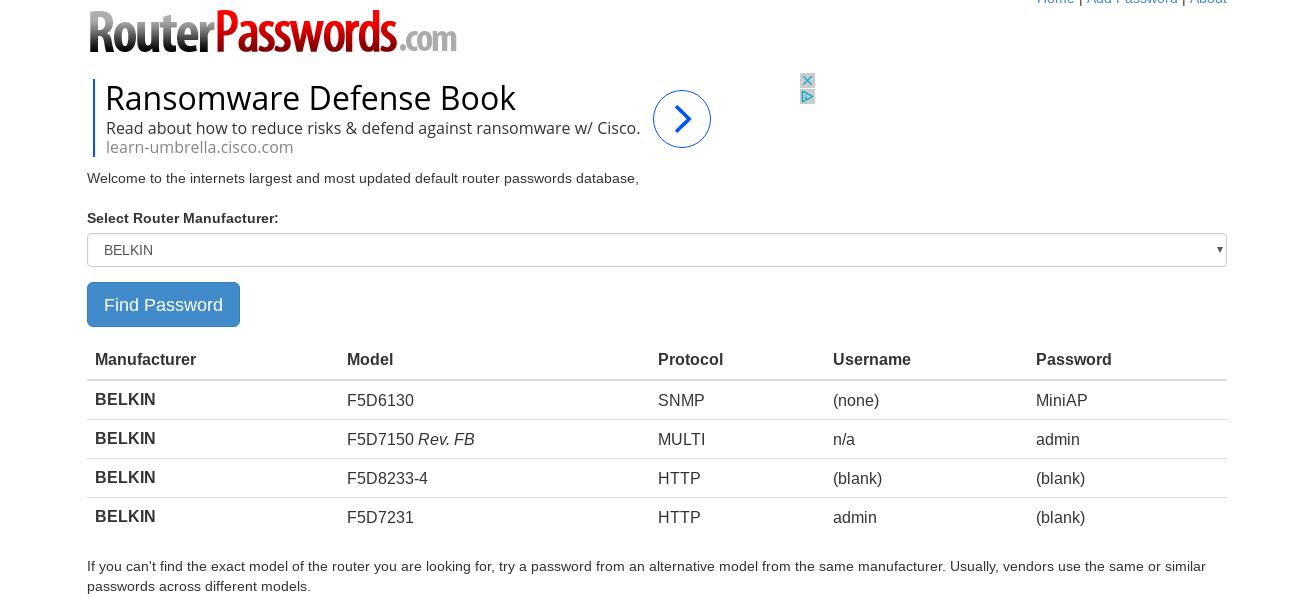The height and width of the screenshot is (599, 1314).
Task: Select the F5D8233-4 model cell
Action: [387, 478]
